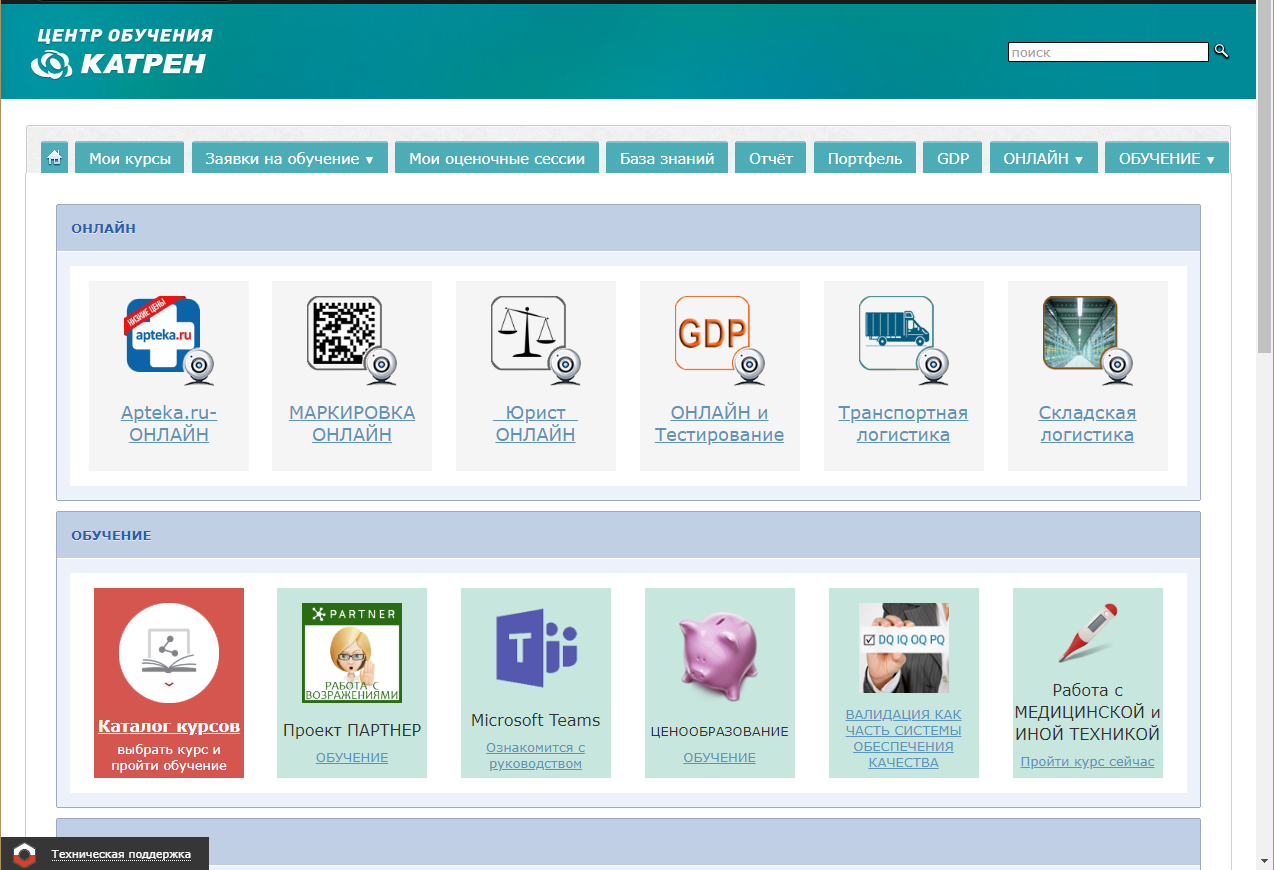Click the DQ IQ OQ PQ image

tap(904, 648)
